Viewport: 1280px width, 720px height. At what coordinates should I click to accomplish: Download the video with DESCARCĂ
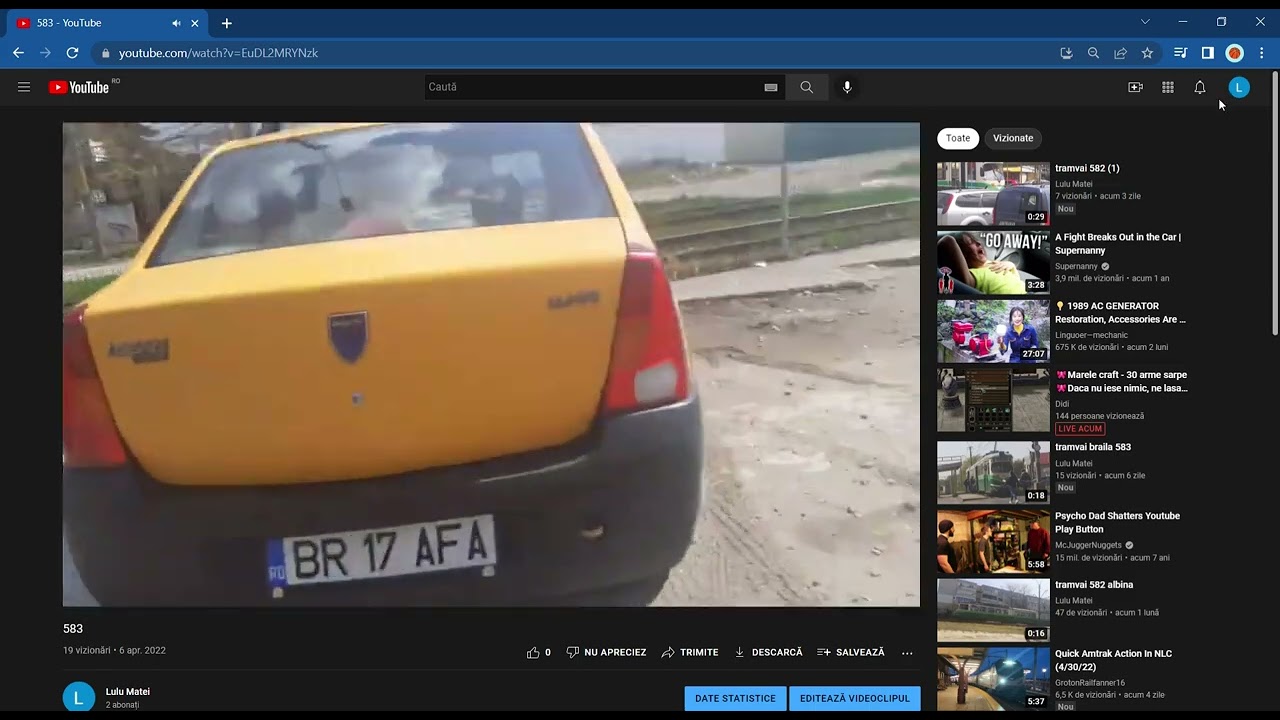point(768,652)
